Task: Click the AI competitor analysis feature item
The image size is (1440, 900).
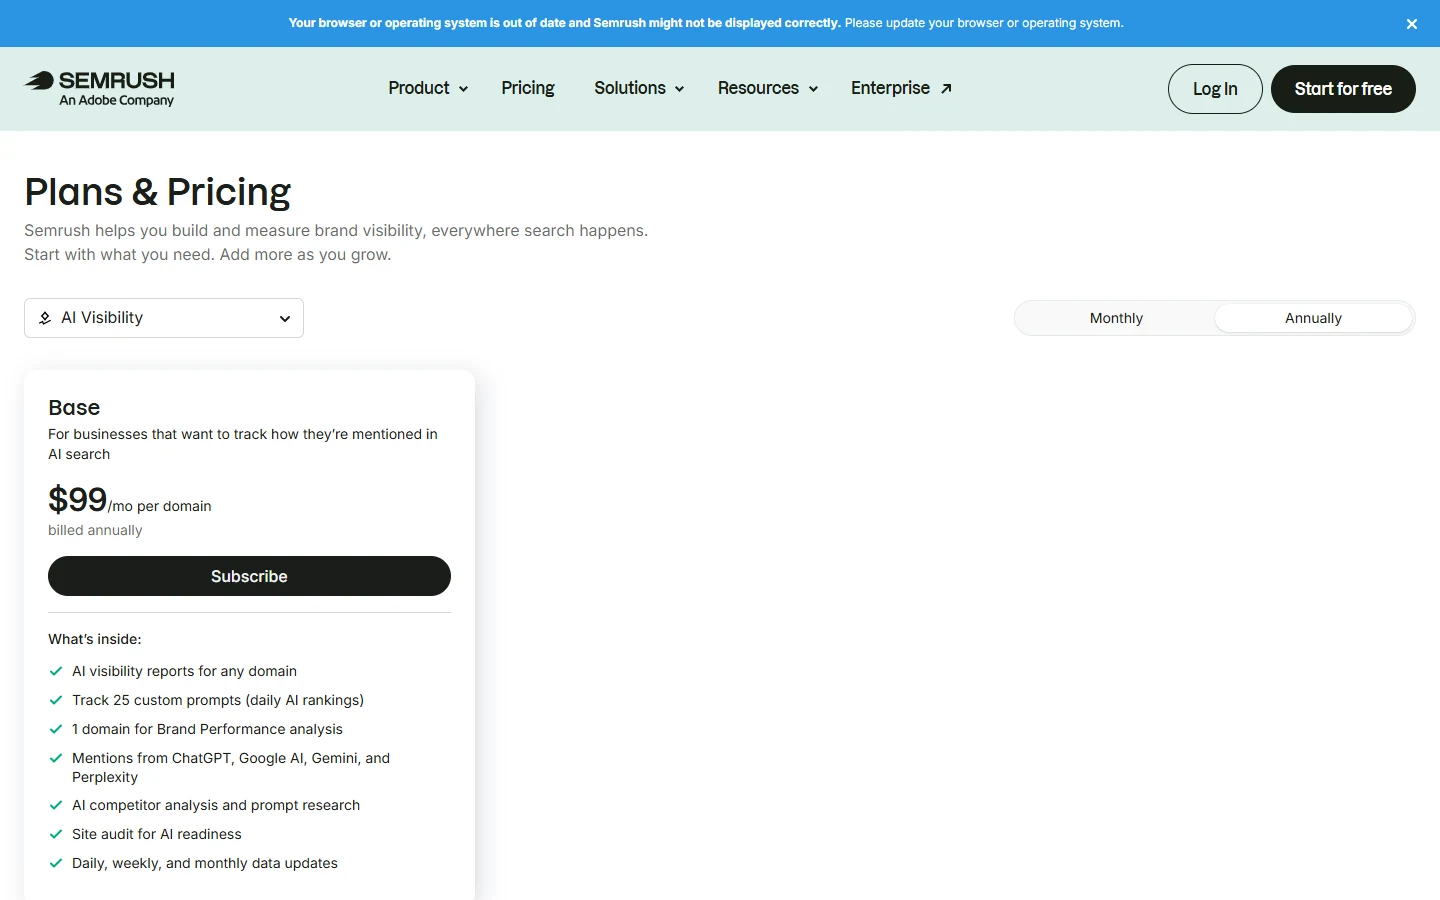Action: pyautogui.click(x=216, y=805)
